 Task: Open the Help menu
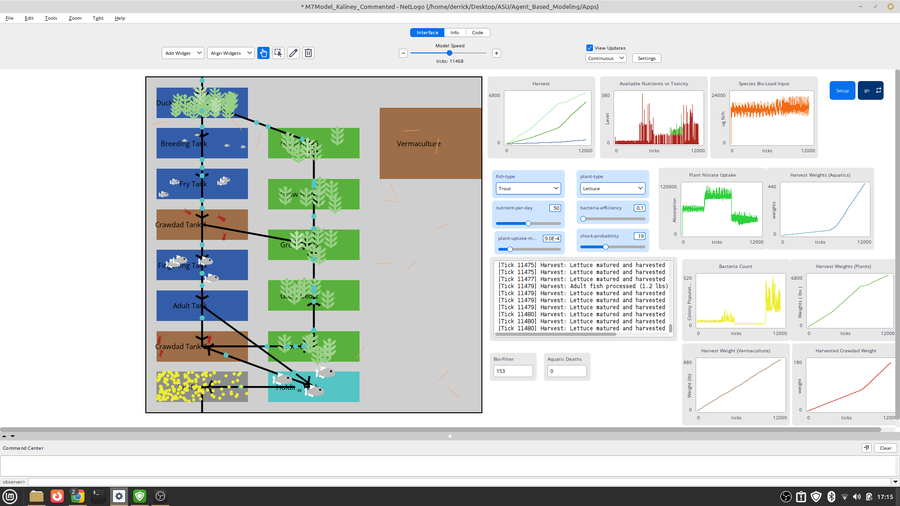[x=119, y=18]
